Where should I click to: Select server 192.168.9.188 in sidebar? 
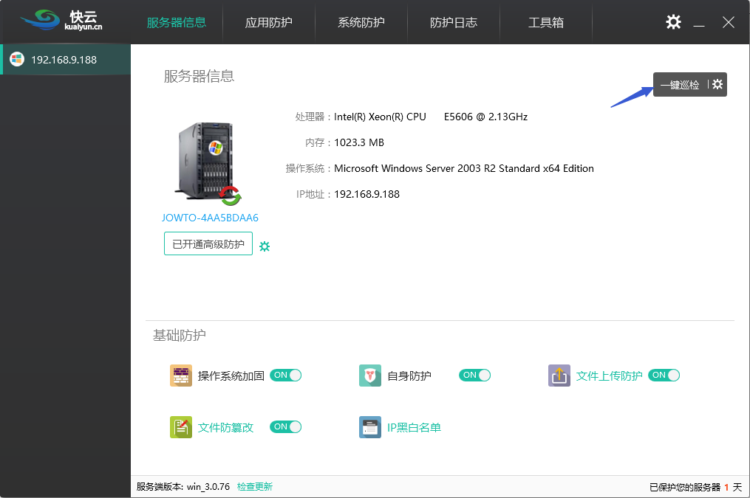(64, 59)
